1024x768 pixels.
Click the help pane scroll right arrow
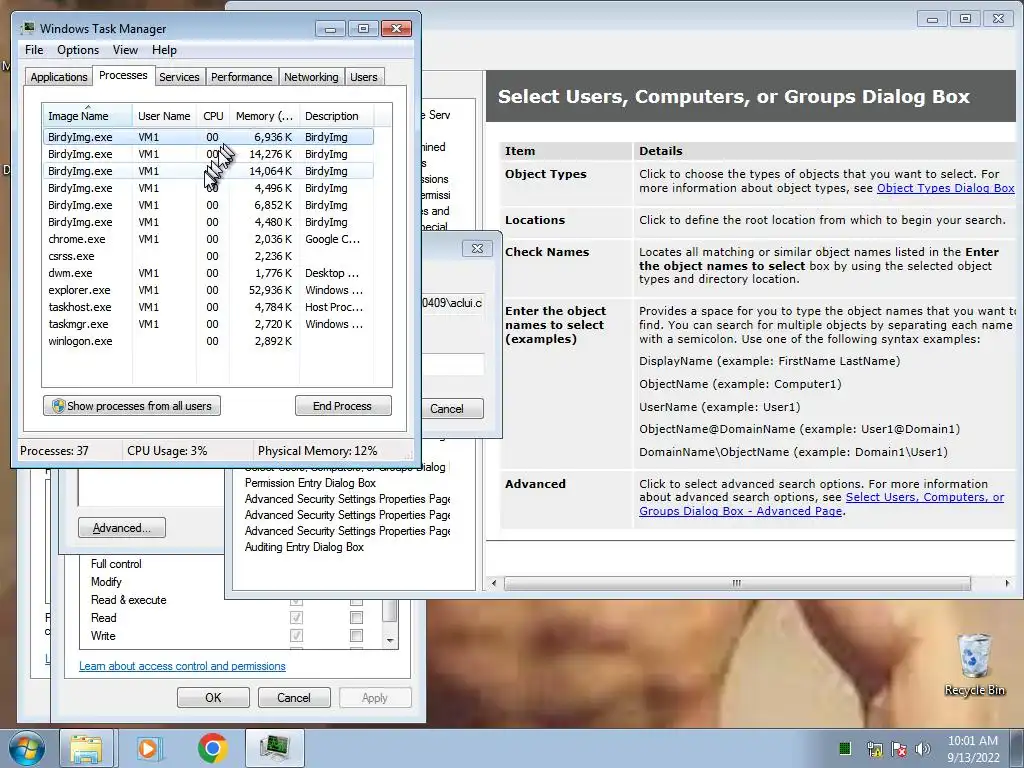coord(1007,583)
